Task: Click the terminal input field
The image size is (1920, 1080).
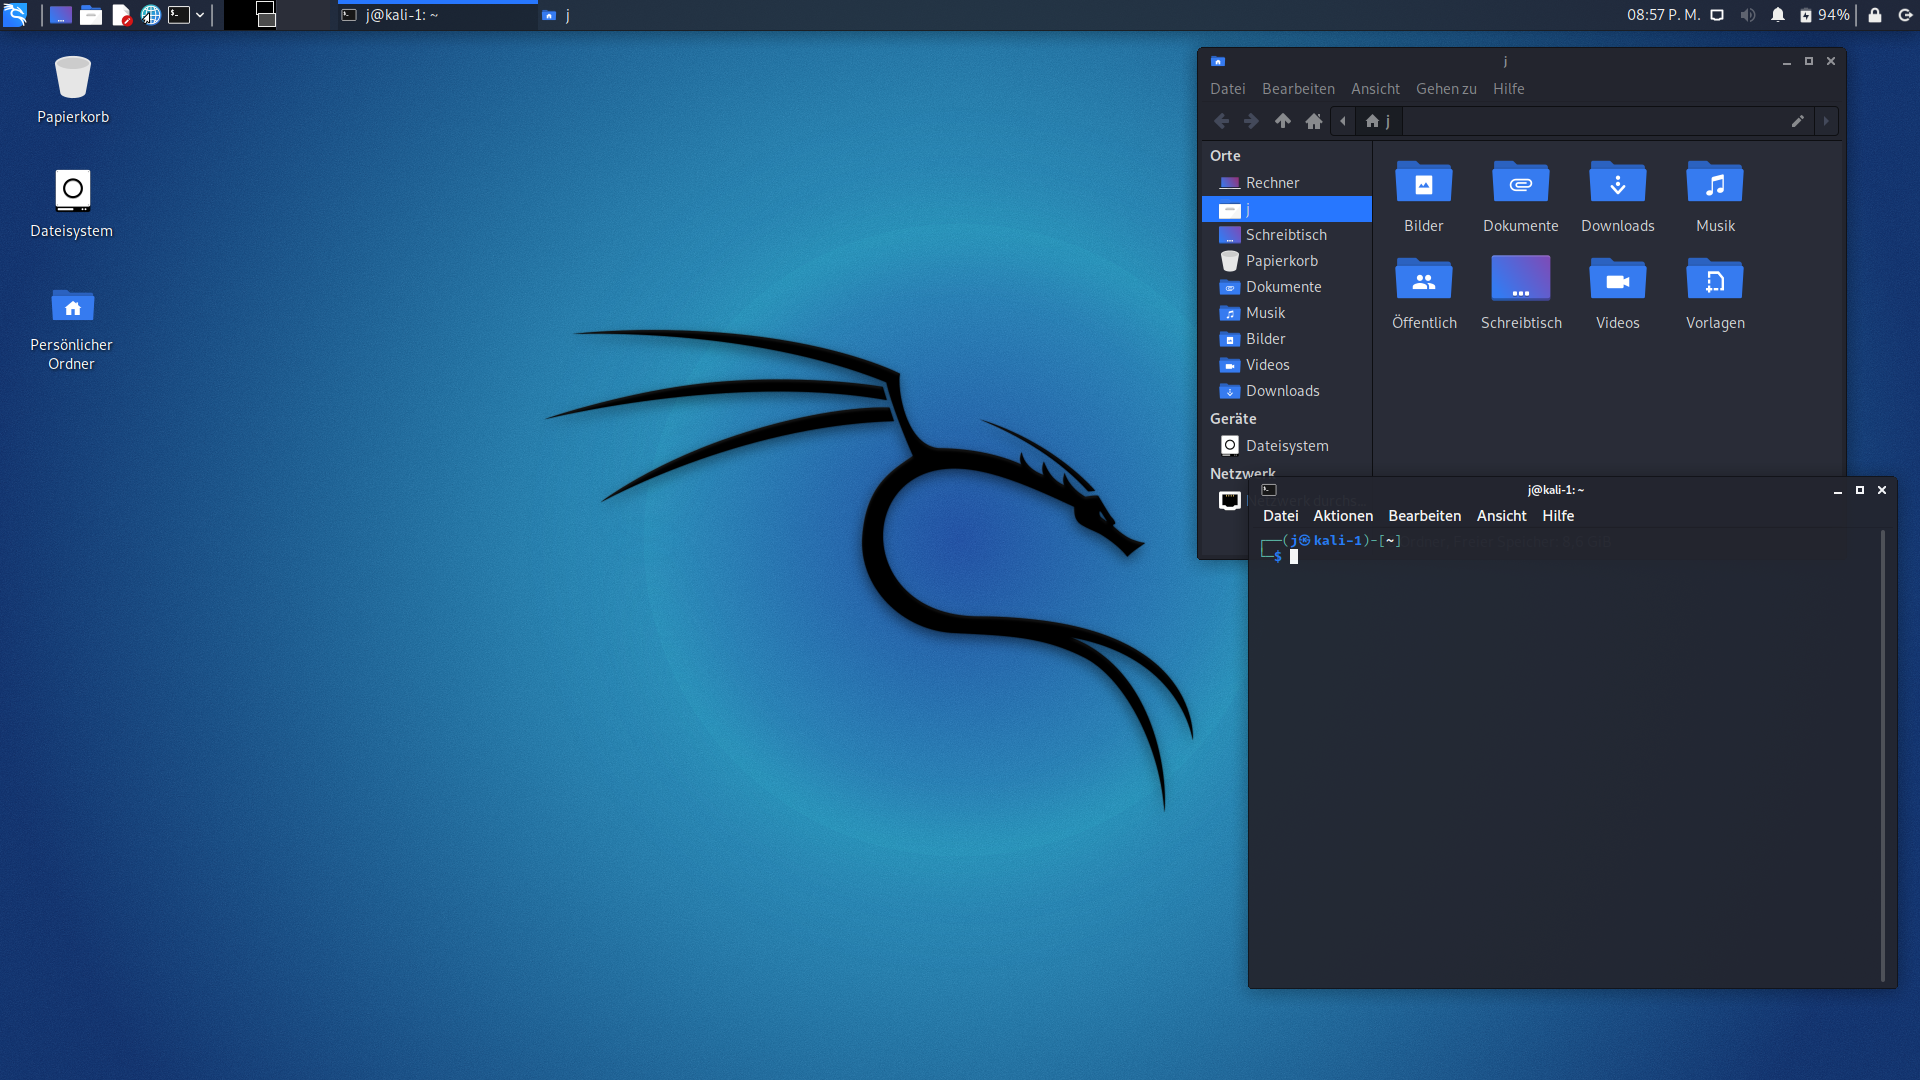Action: click(1298, 556)
